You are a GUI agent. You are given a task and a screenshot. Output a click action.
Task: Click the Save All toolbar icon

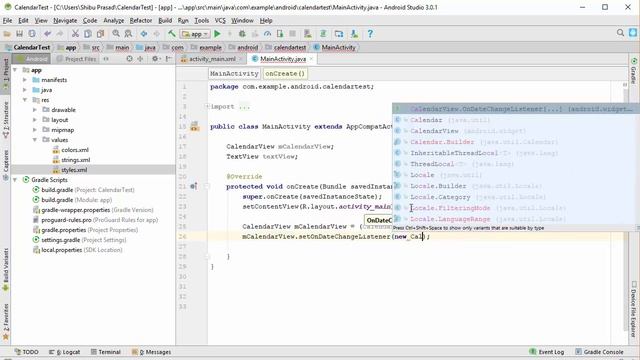(19, 34)
